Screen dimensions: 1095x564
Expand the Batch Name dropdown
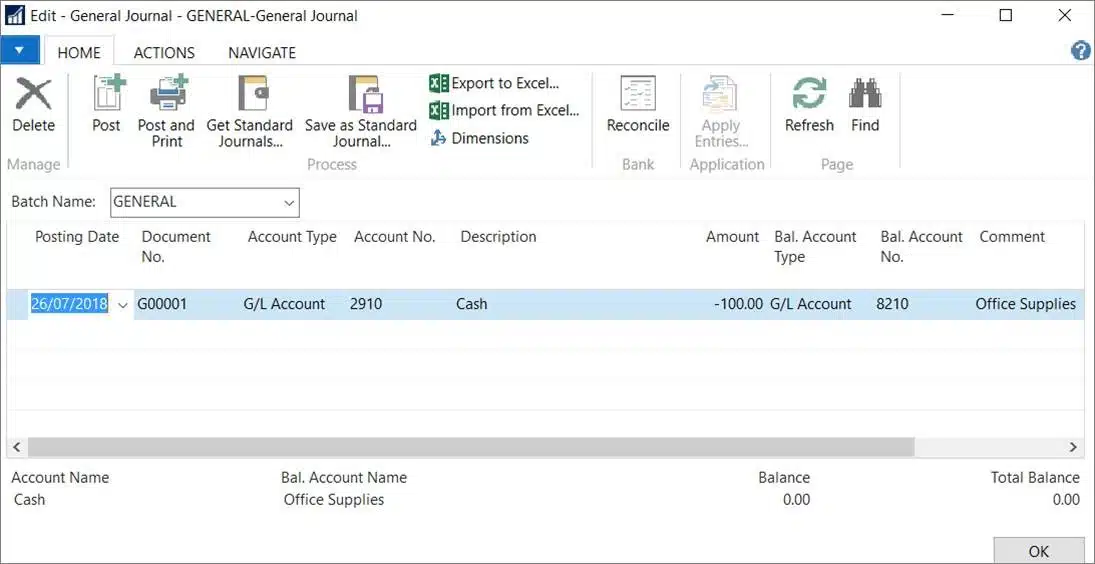pos(289,202)
